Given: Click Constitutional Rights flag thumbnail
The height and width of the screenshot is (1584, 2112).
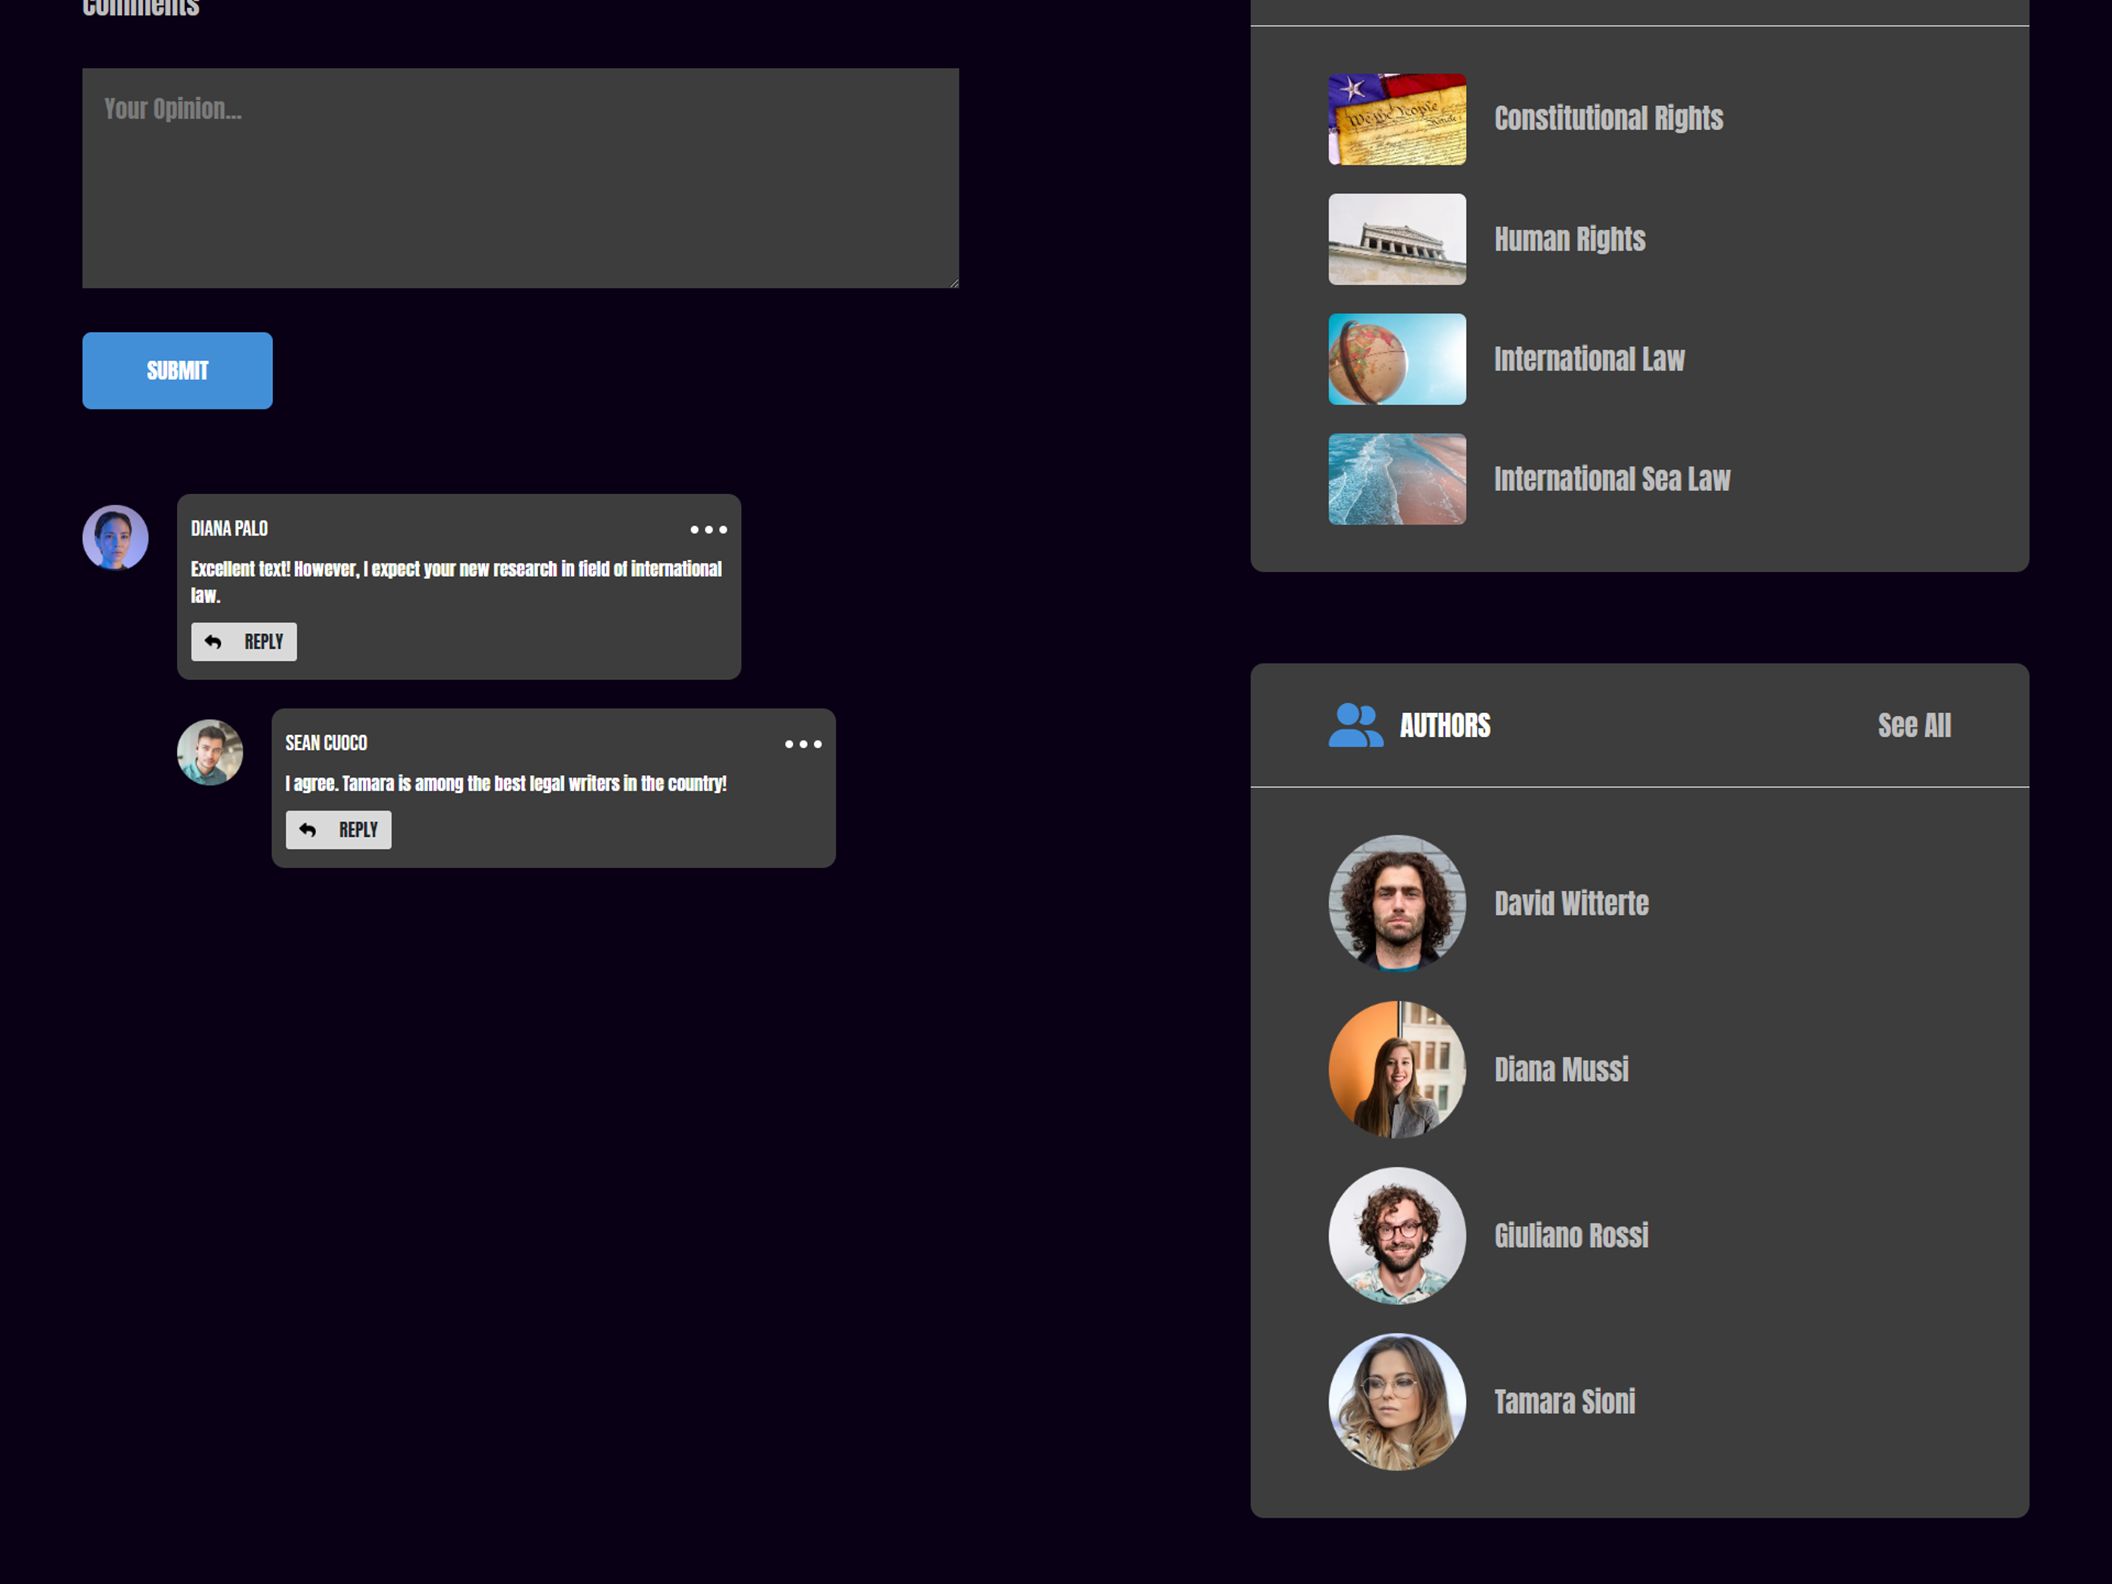Looking at the screenshot, I should point(1396,119).
